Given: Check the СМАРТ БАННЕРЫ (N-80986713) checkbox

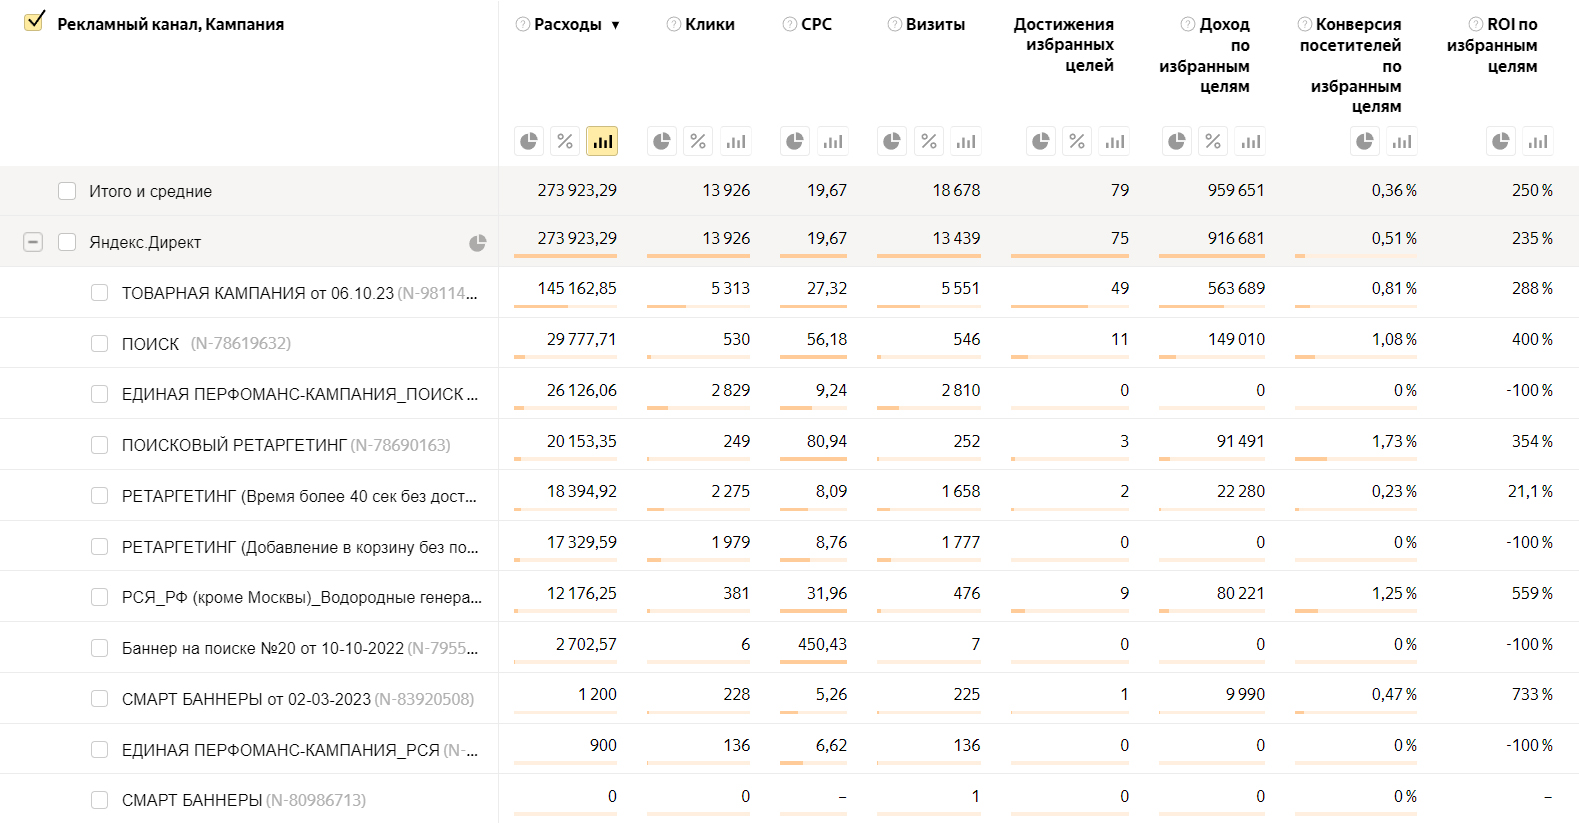Looking at the screenshot, I should (99, 800).
